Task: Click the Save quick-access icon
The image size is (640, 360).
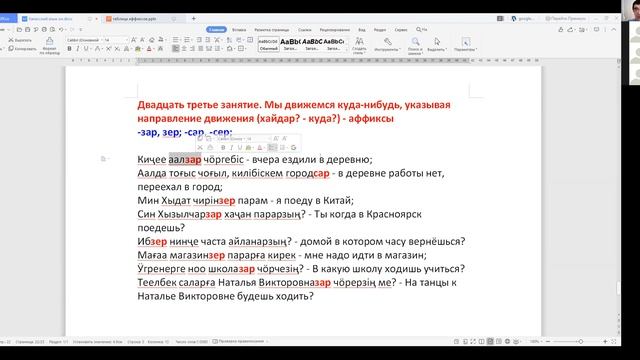Action: tap(27, 29)
